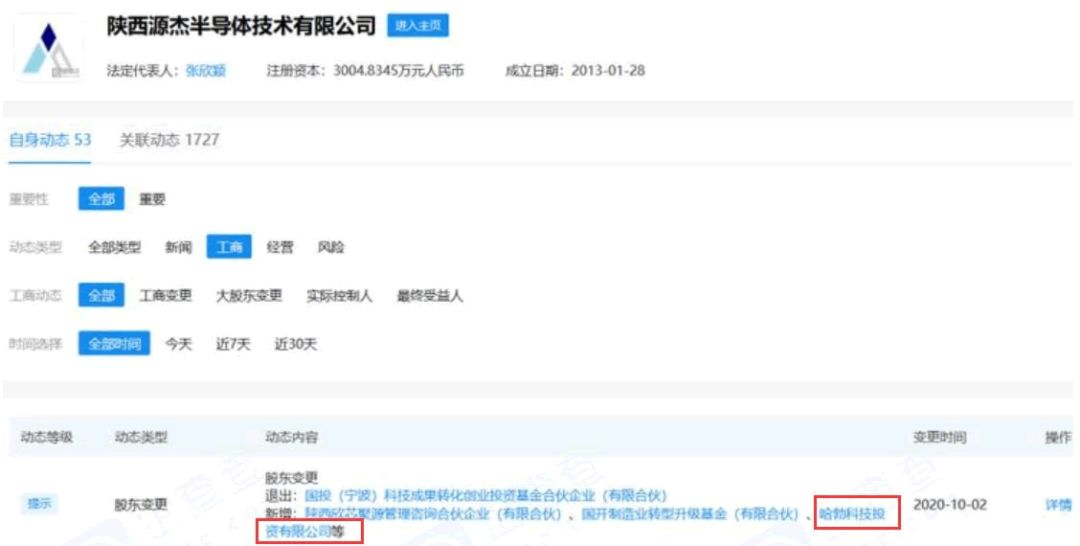Open company homepage via 进入主页 button
Image resolution: width=1080 pixels, height=546 pixels.
(417, 25)
